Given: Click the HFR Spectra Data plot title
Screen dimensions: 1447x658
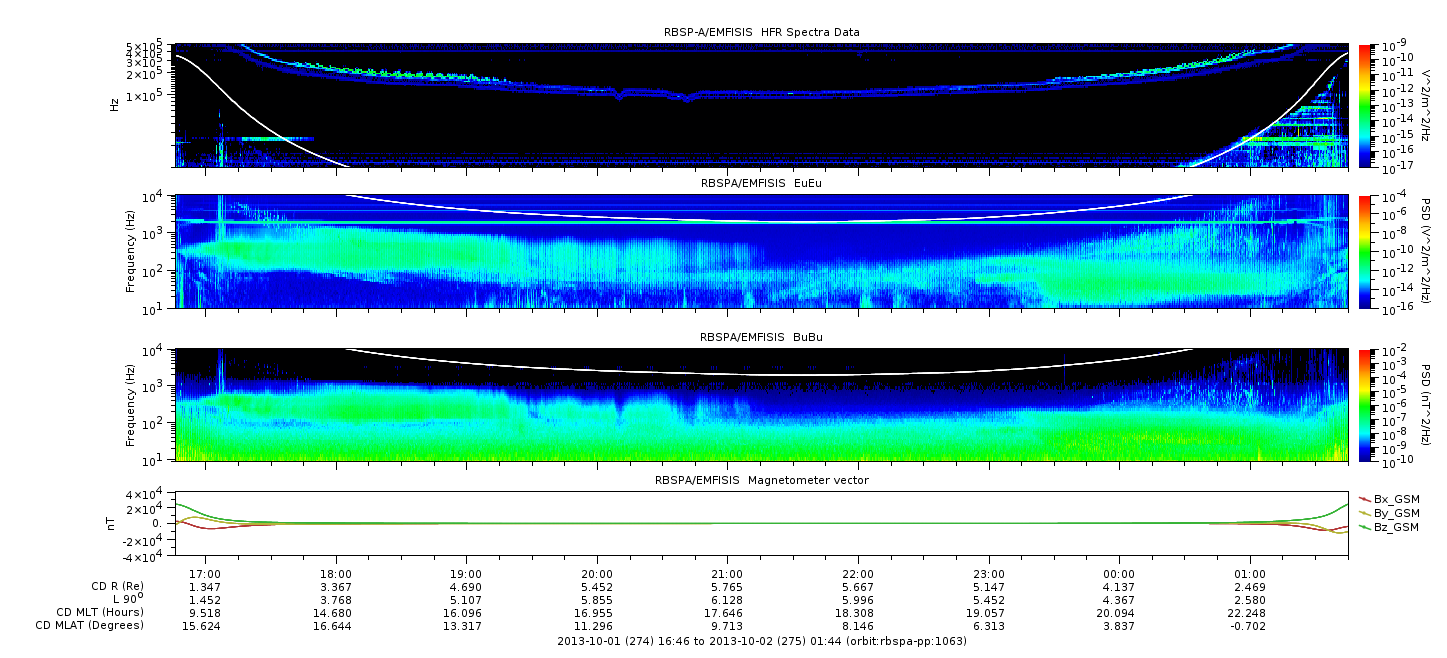Looking at the screenshot, I should pos(761,32).
